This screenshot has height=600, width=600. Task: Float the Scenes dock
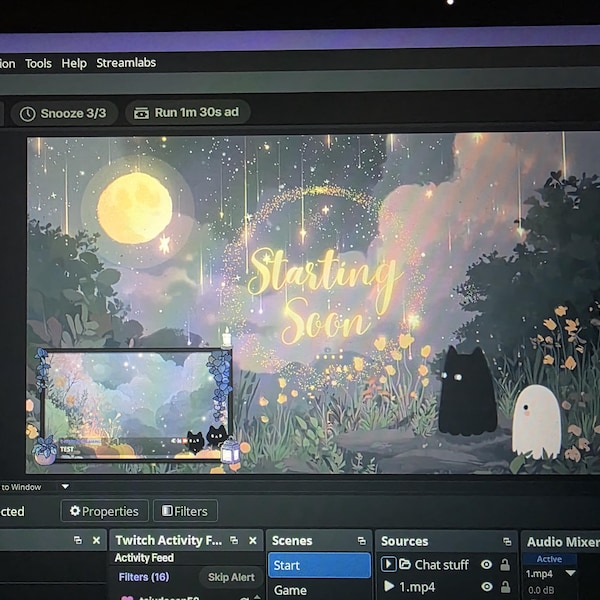click(362, 541)
